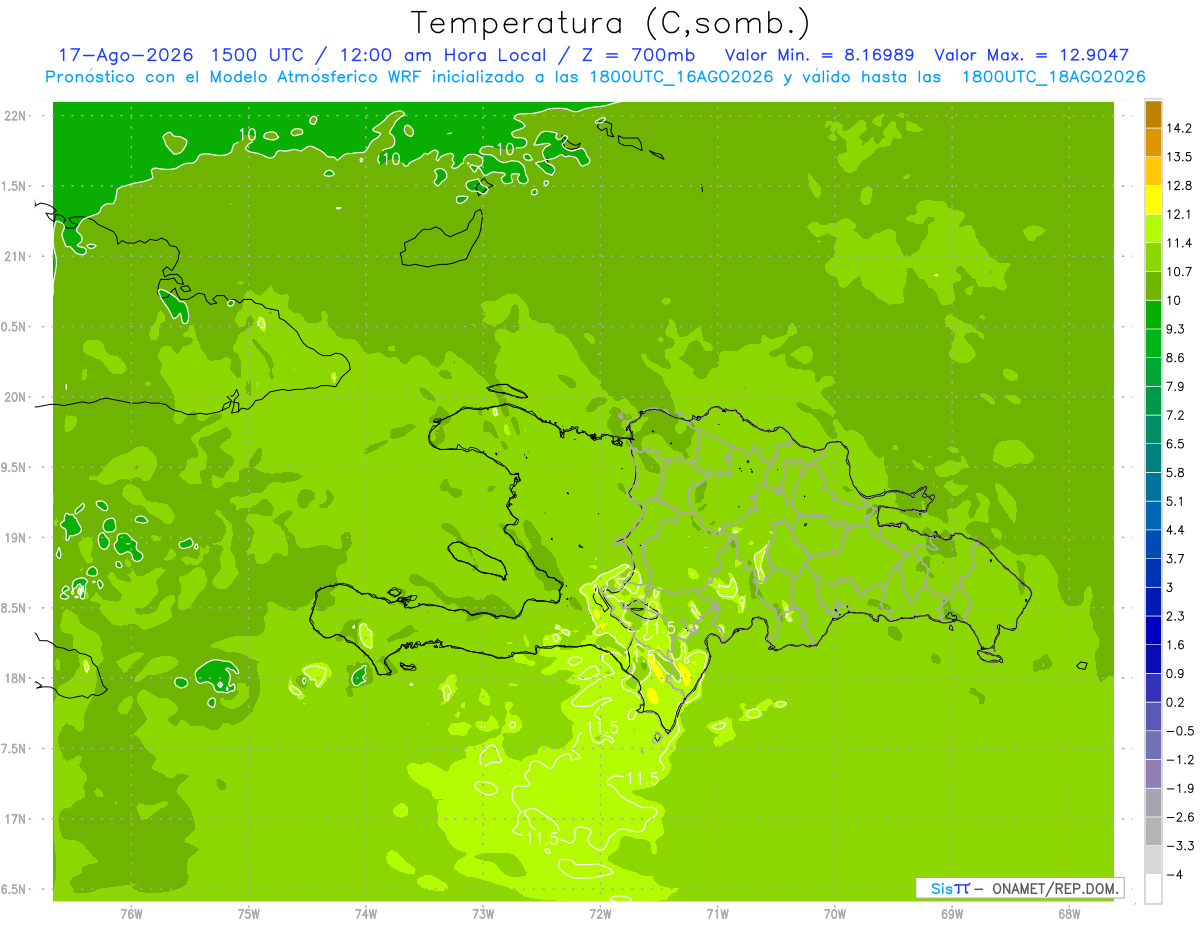Viewport: 1200px width, 927px height.
Task: Click the "3.7" legend value
Action: point(1176,558)
